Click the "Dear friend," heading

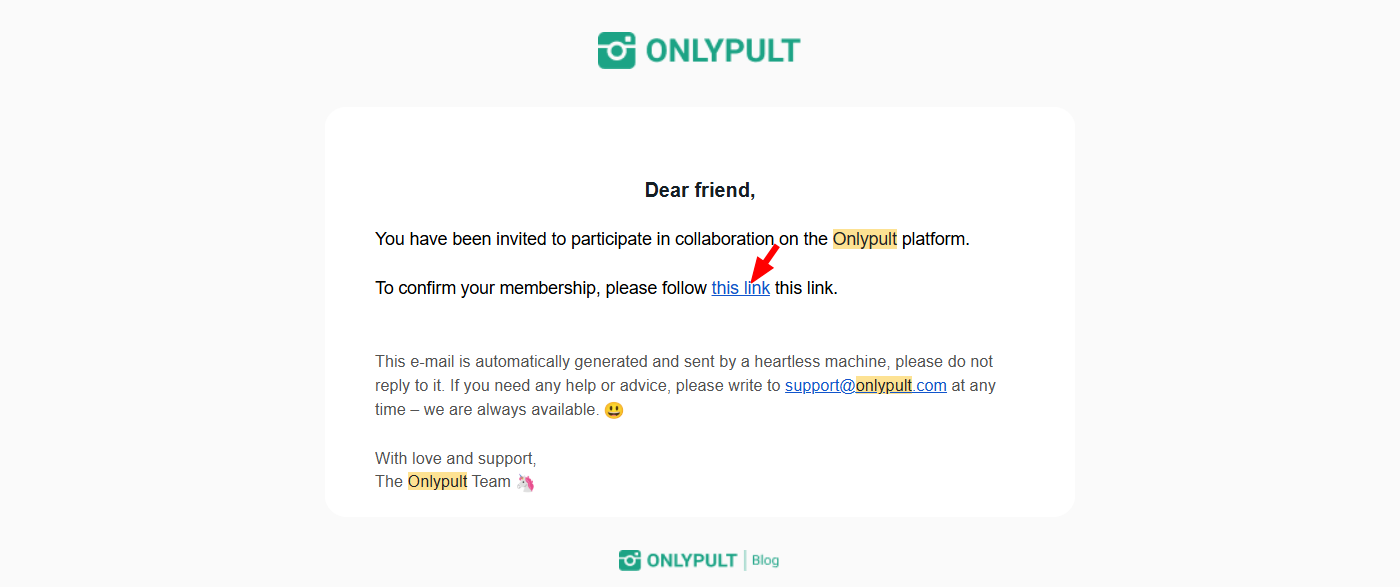pos(699,190)
